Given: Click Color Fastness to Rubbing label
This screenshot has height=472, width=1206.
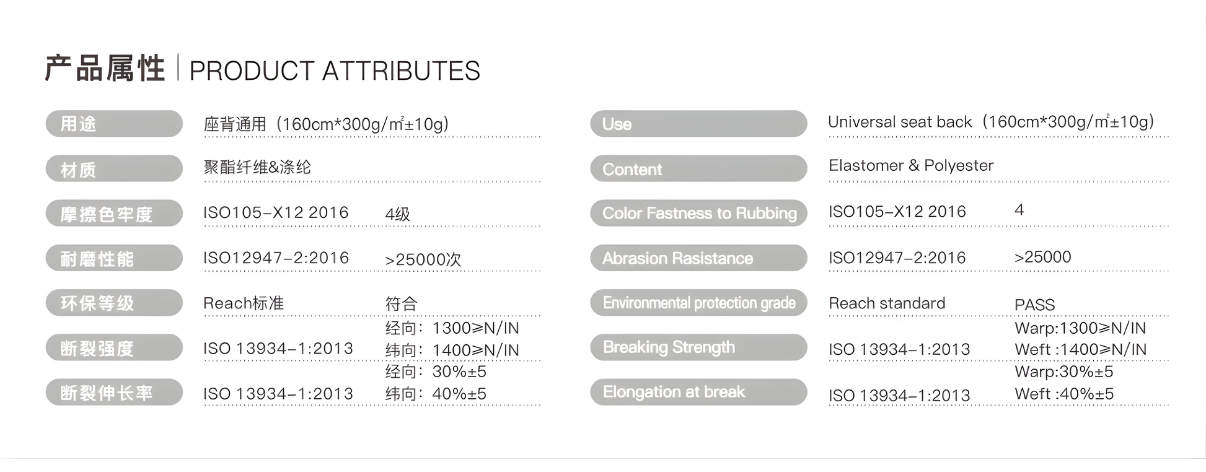Looking at the screenshot, I should [x=698, y=213].
